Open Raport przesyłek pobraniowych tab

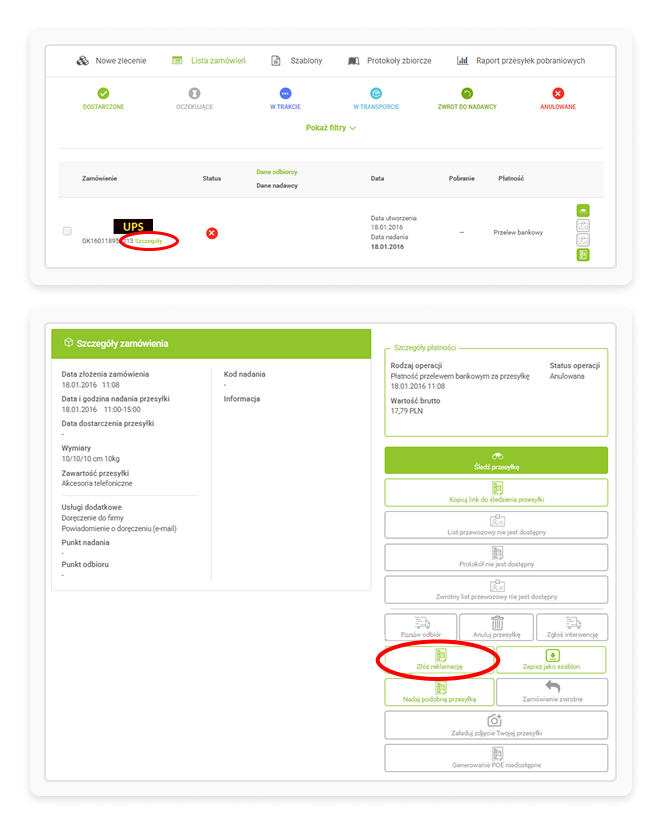tap(520, 61)
